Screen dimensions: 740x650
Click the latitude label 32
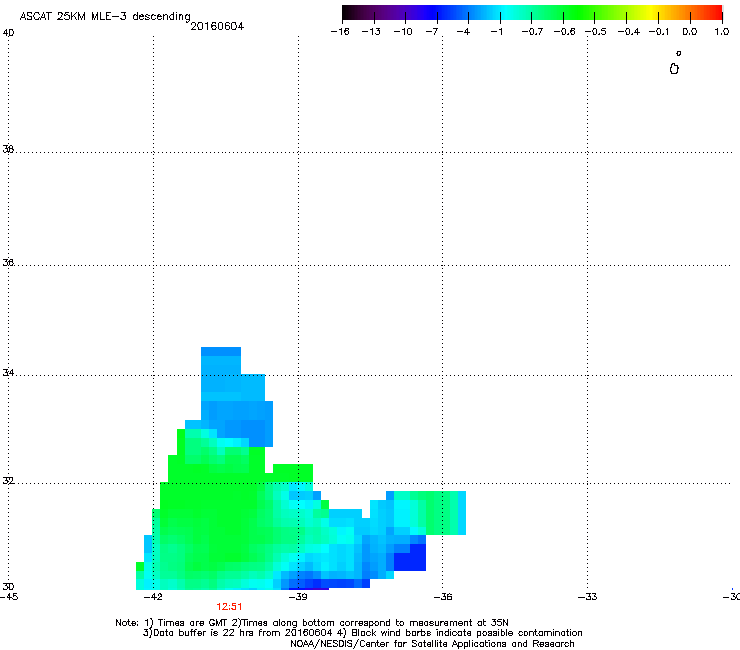(x=8, y=481)
